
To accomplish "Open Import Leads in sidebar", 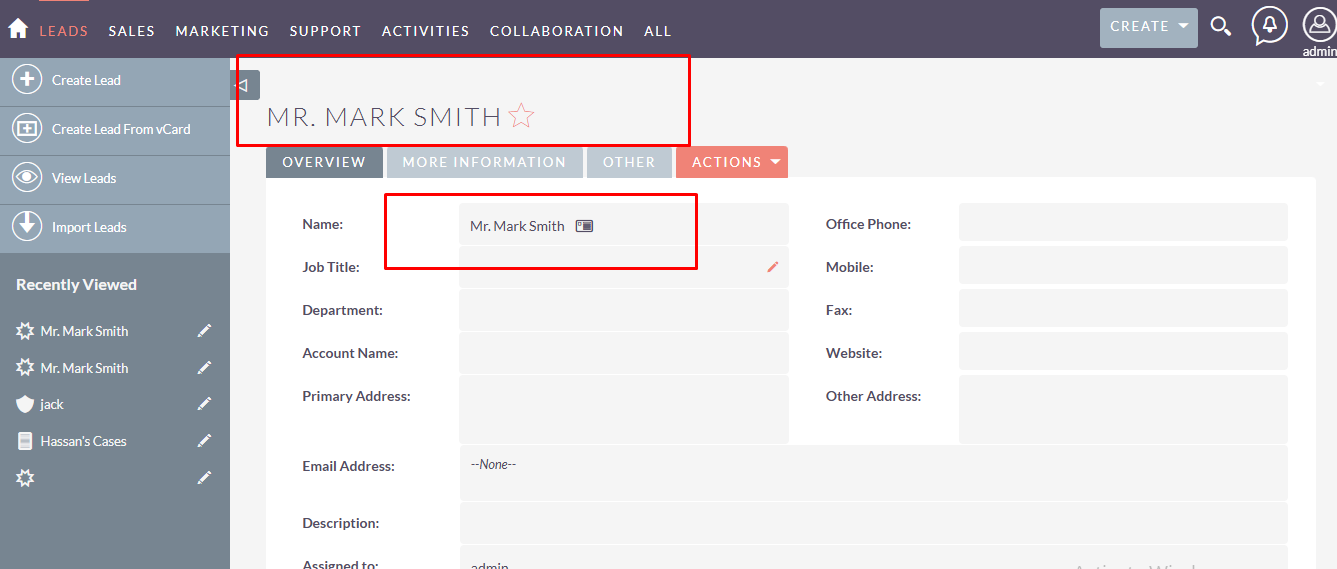I will [x=89, y=227].
